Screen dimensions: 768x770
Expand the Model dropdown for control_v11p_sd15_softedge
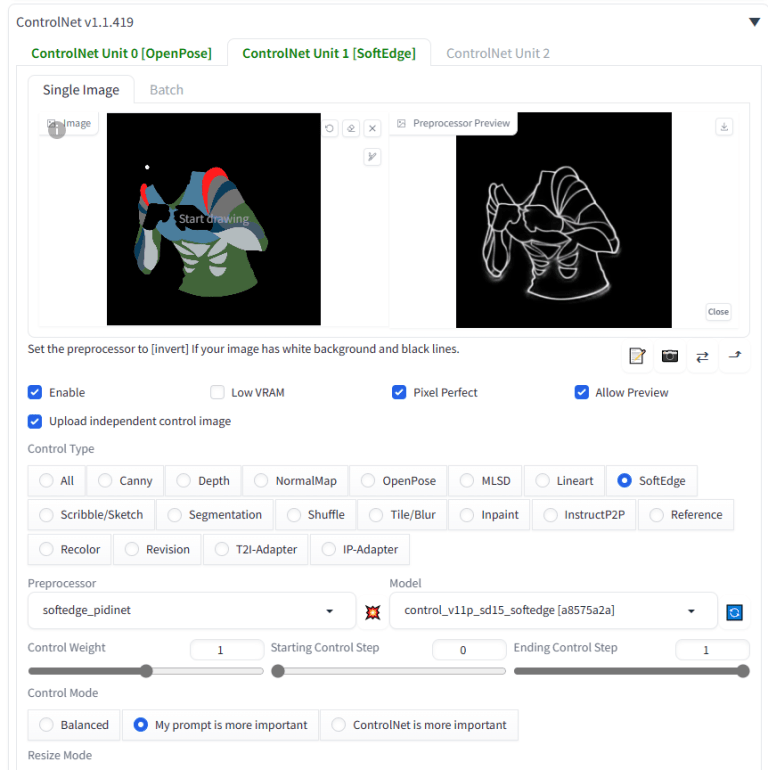[x=551, y=610]
